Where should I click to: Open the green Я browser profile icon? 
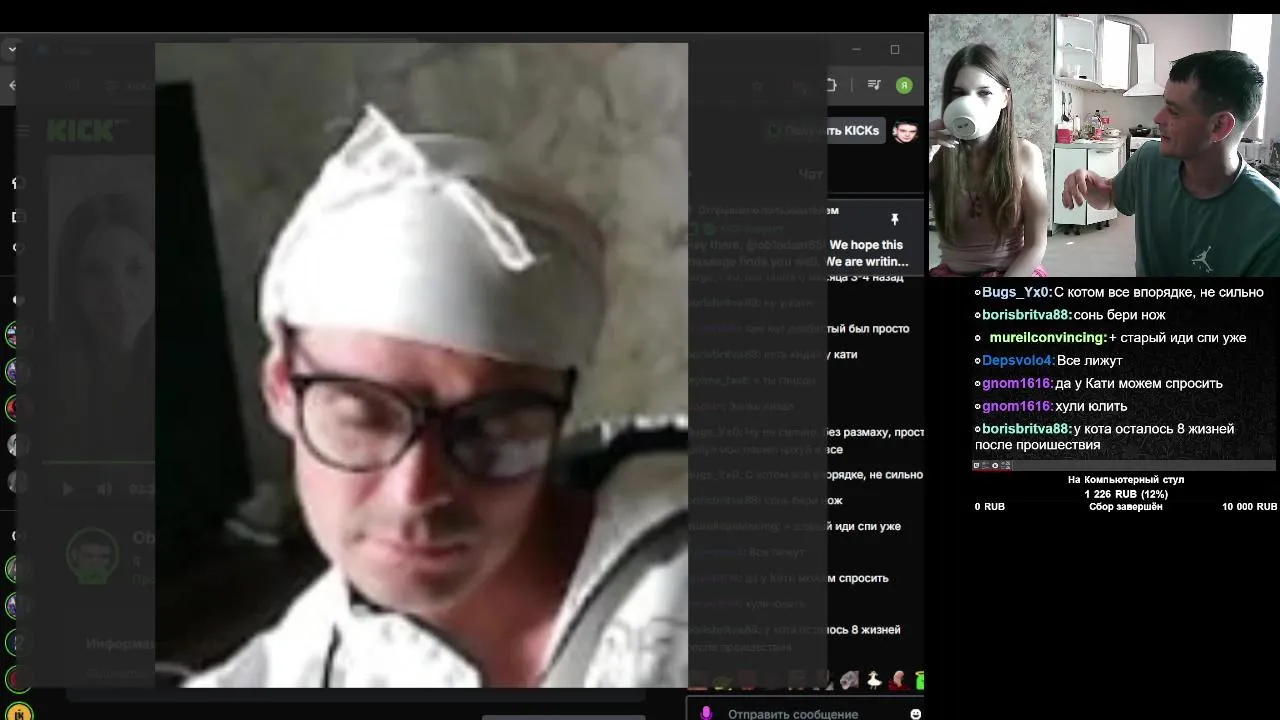coord(904,85)
